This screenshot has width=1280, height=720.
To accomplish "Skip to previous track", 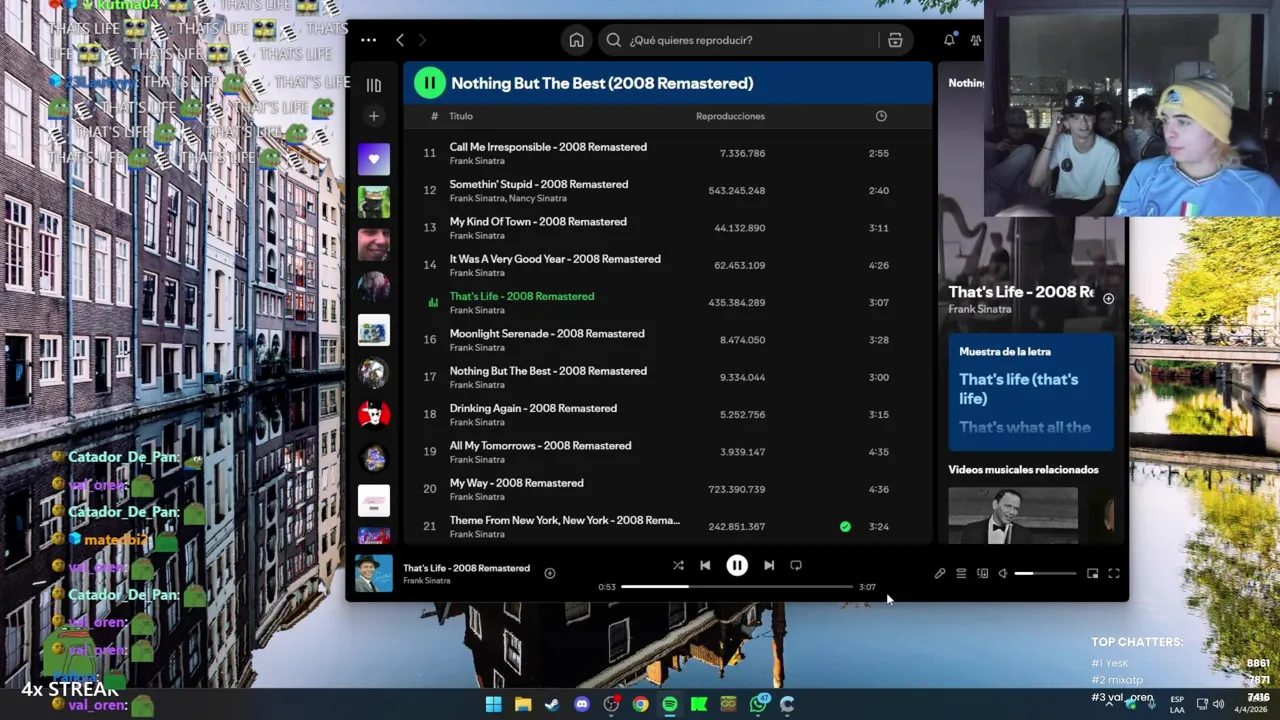I will [x=705, y=565].
